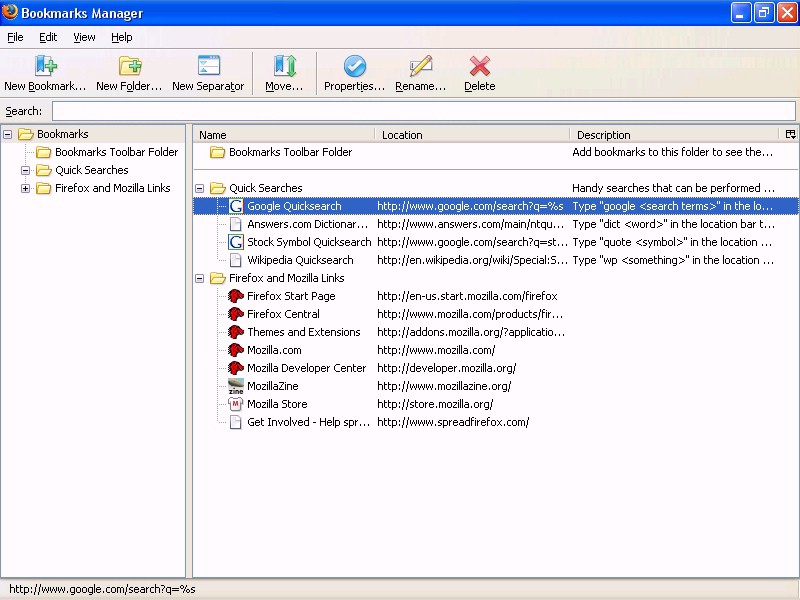
Task: Collapse Firefox and Mozilla Links in list pane
Action: coord(200,279)
